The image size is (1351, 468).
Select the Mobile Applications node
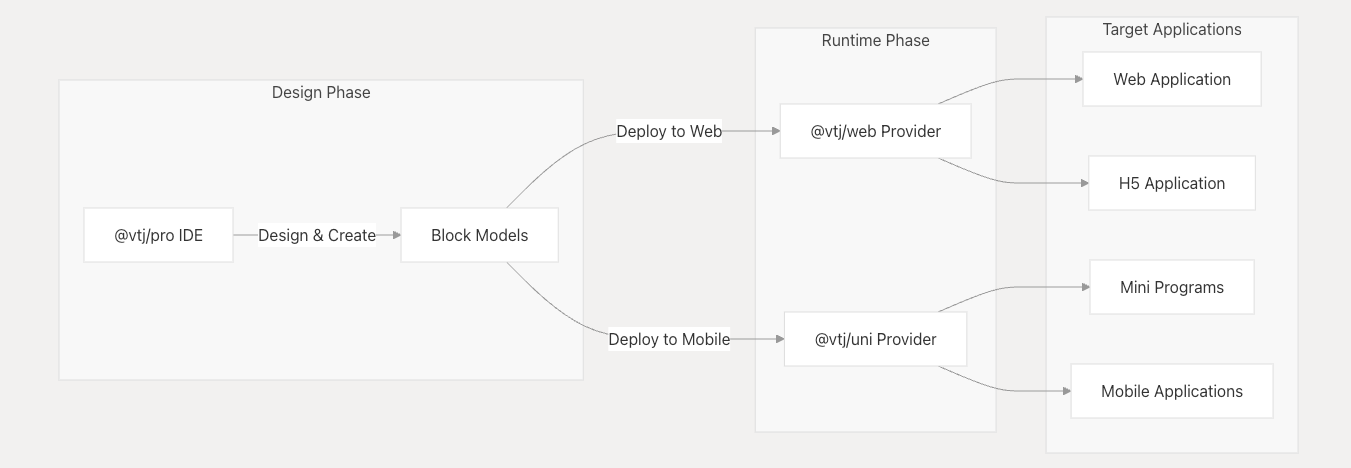click(x=1171, y=391)
